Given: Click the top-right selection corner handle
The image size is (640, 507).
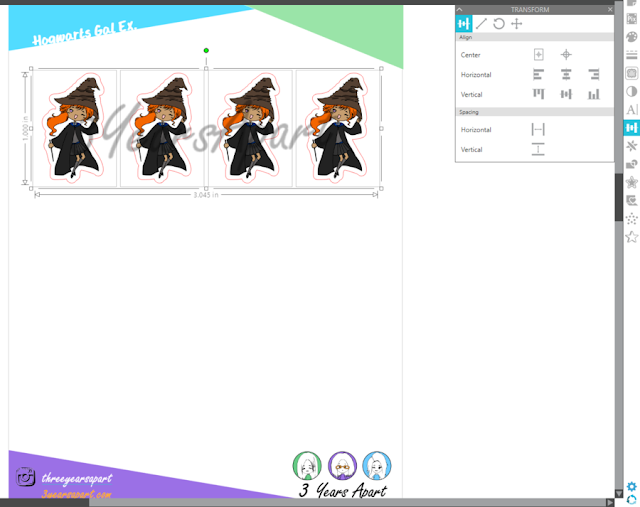Looking at the screenshot, I should (x=381, y=69).
